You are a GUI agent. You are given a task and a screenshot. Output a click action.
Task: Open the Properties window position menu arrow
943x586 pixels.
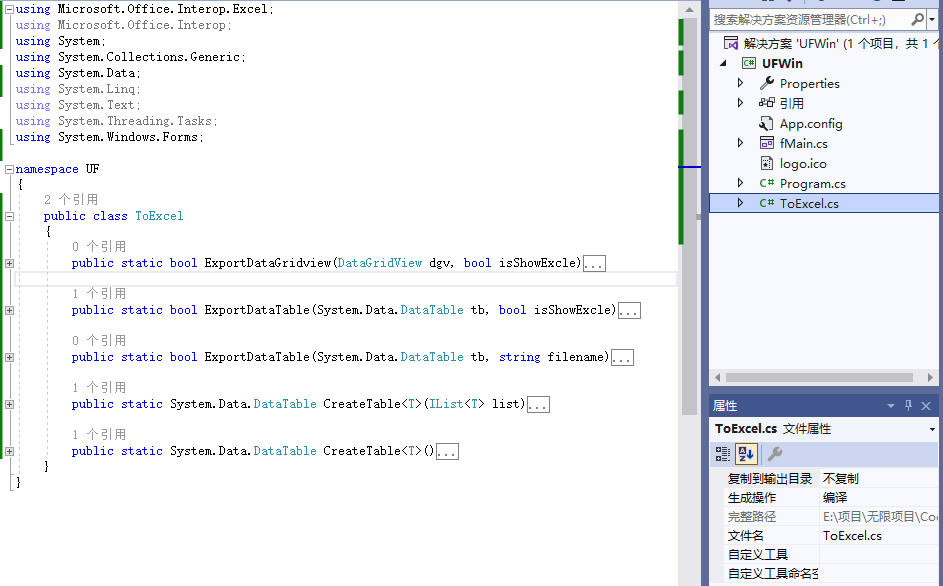[x=891, y=406]
